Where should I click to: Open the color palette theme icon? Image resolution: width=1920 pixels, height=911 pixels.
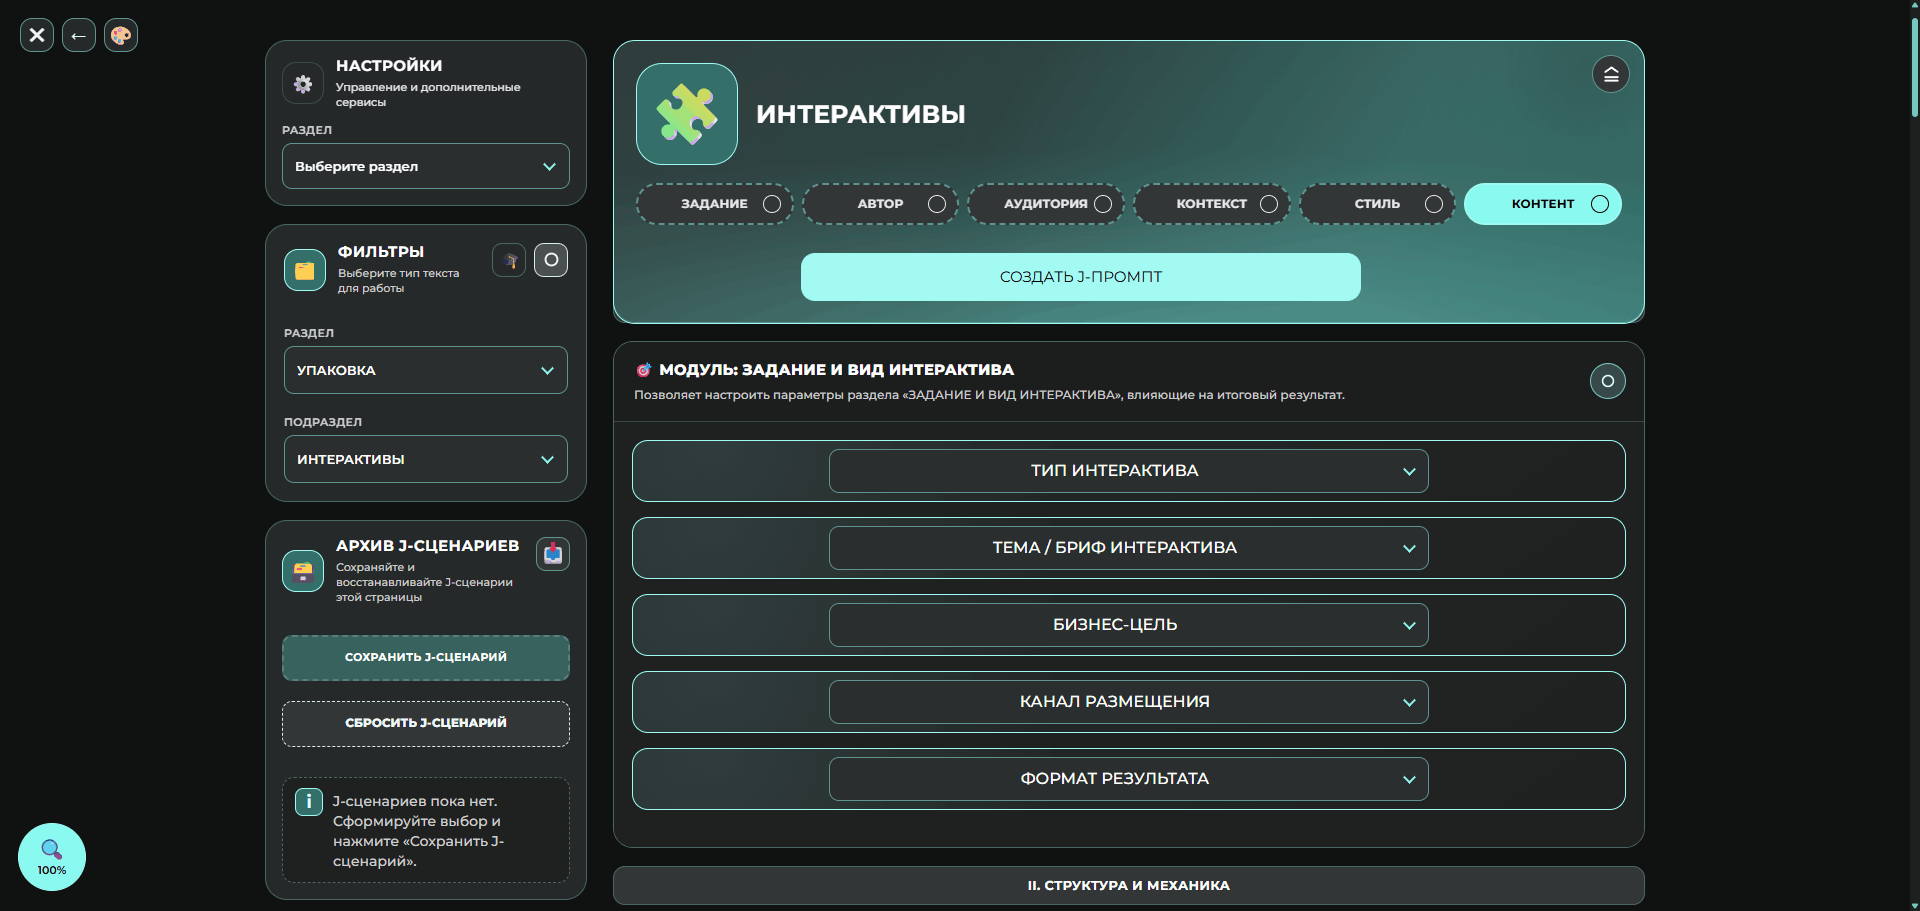[x=121, y=35]
